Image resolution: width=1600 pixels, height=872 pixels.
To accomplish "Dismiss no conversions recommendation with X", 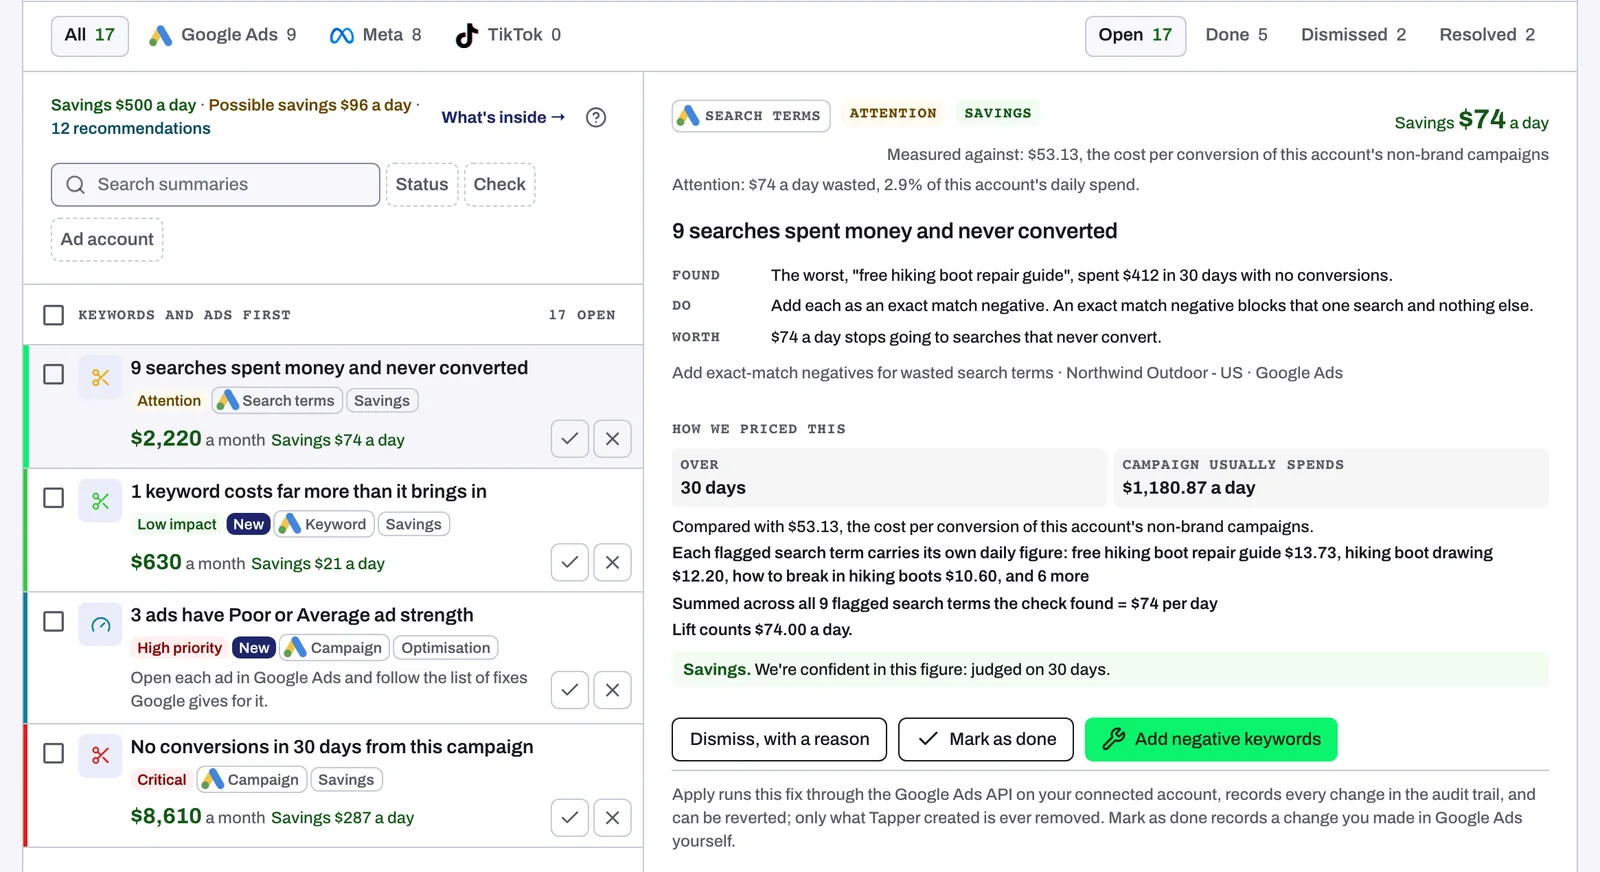I will pyautogui.click(x=612, y=818).
